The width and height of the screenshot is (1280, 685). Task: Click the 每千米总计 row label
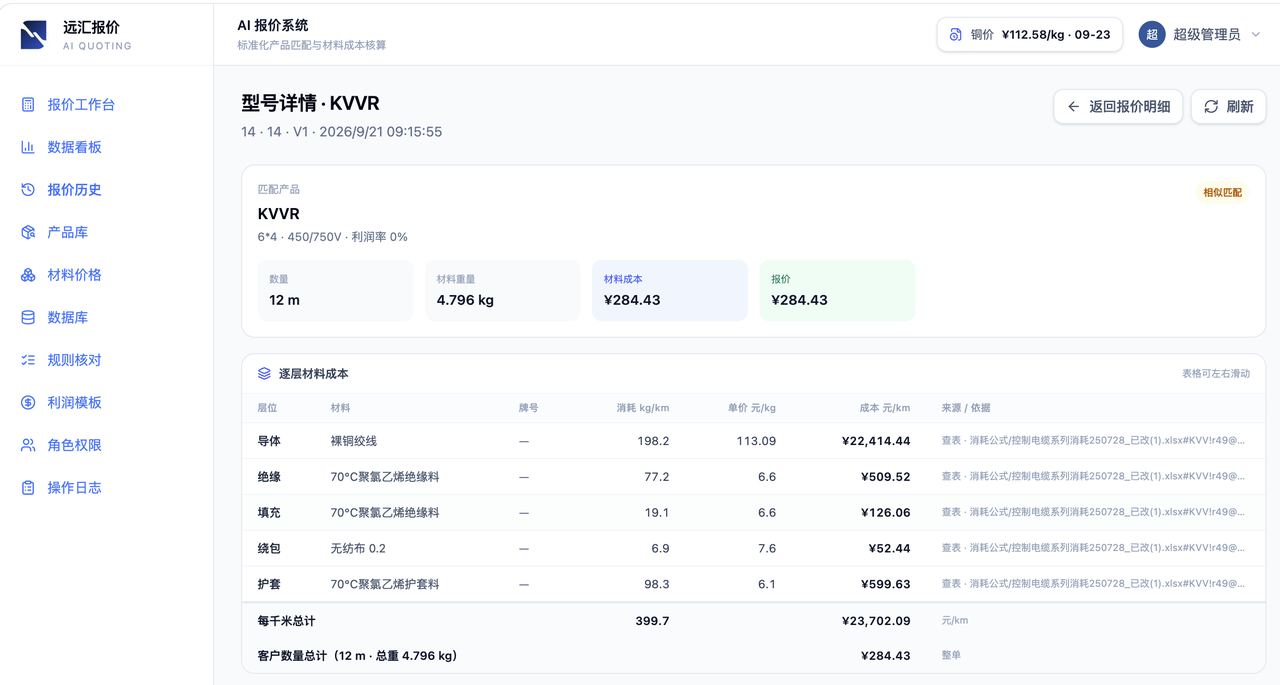tap(286, 621)
